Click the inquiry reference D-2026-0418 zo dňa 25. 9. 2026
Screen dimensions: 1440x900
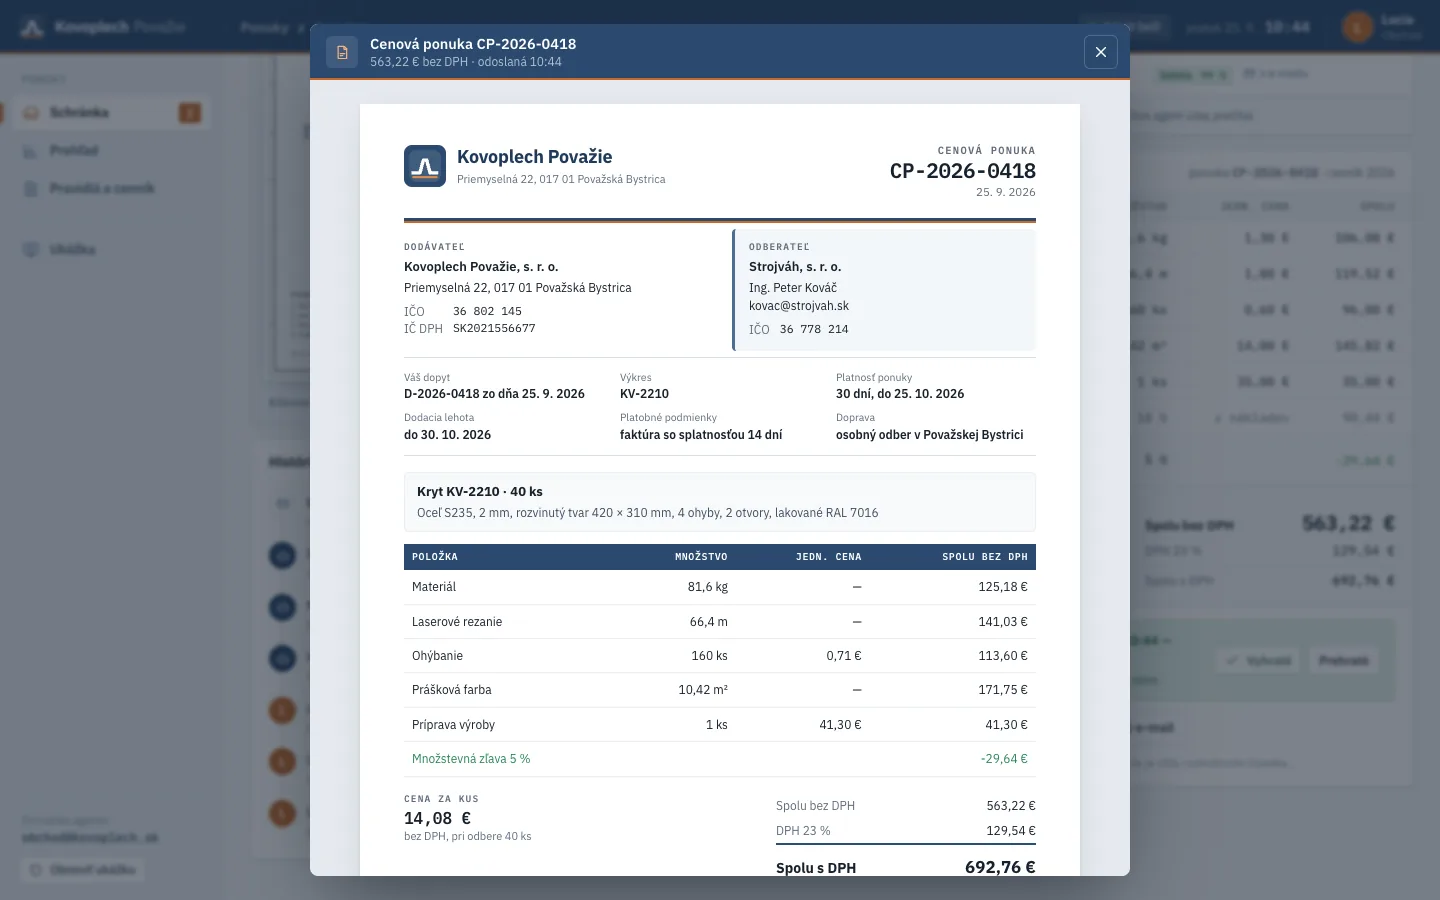[x=494, y=394]
